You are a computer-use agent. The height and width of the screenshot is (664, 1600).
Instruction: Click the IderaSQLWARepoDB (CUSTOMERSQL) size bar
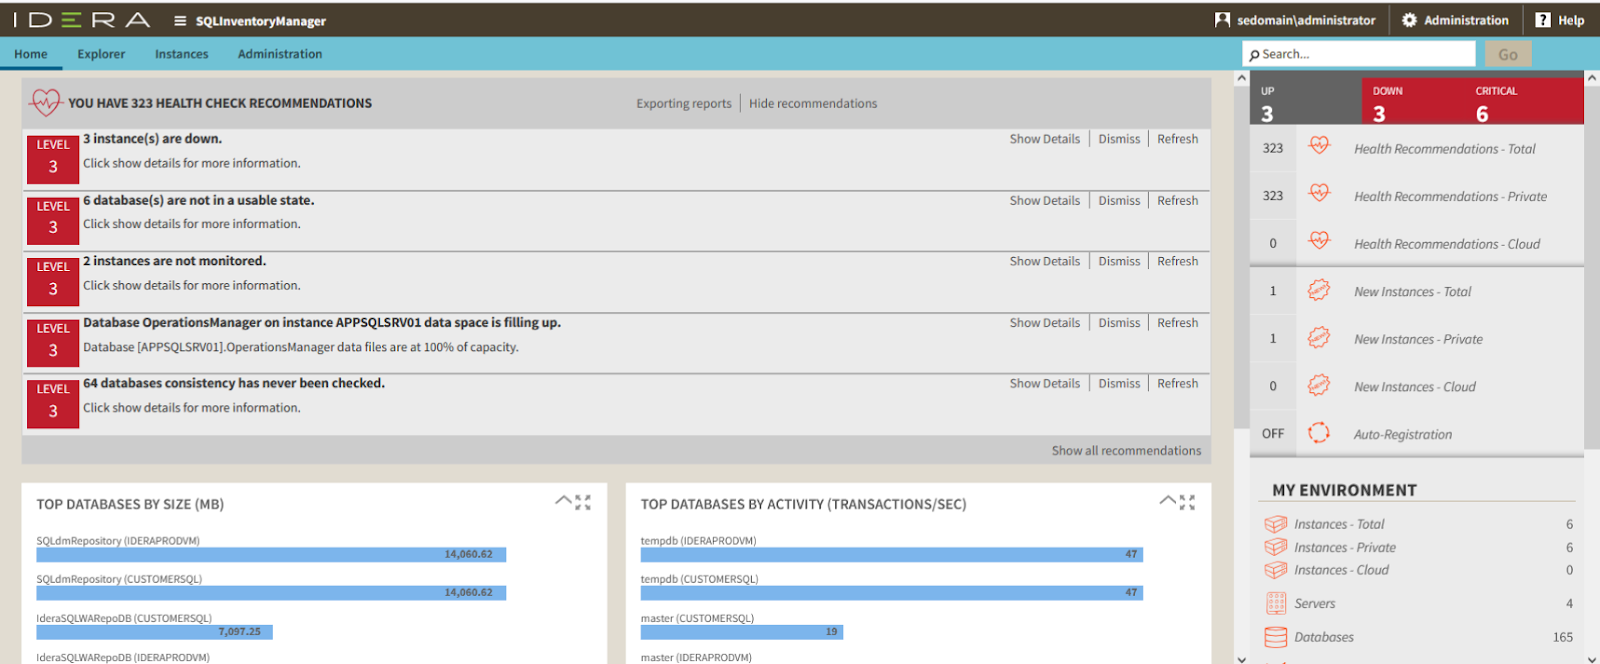(155, 632)
